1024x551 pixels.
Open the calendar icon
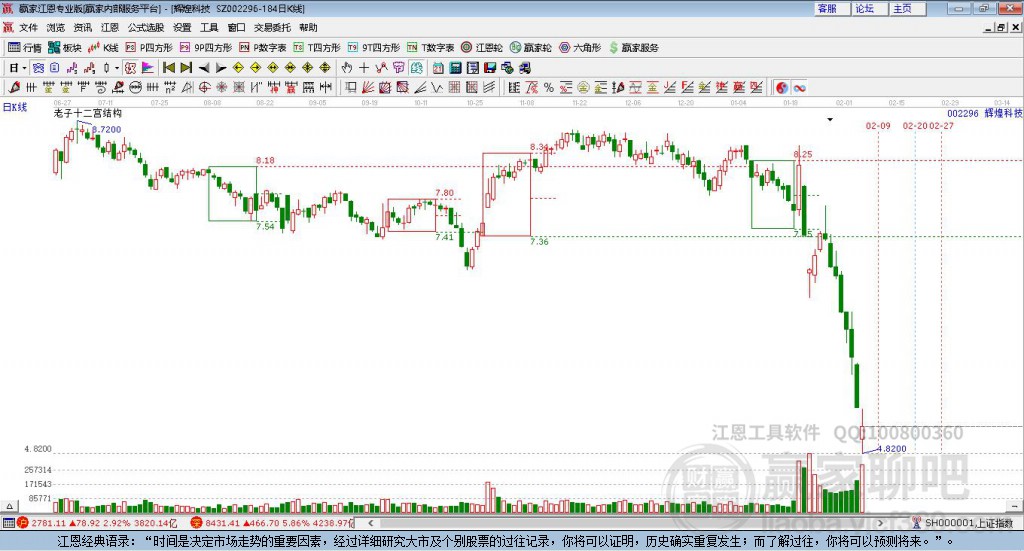point(438,68)
